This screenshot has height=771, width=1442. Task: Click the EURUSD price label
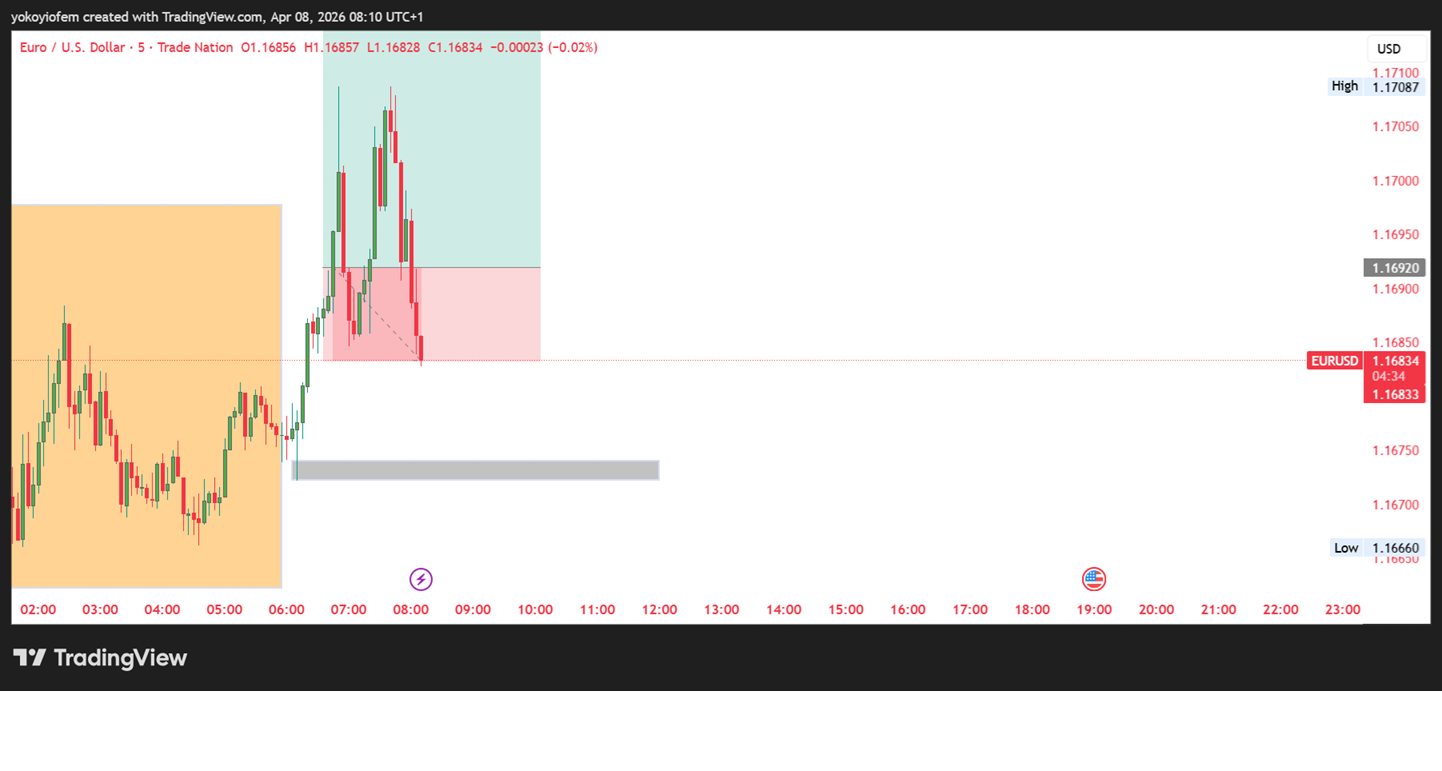click(x=1335, y=361)
